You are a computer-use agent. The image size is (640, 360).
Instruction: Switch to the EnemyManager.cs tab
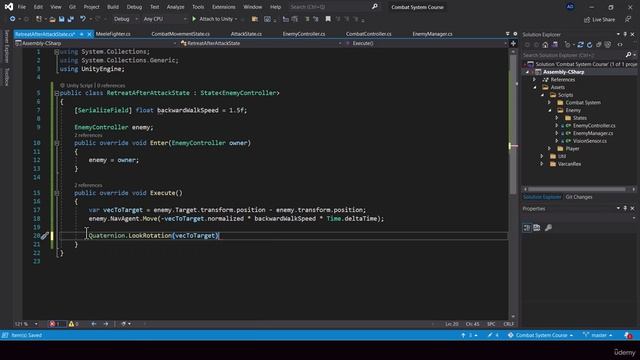pyautogui.click(x=432, y=34)
